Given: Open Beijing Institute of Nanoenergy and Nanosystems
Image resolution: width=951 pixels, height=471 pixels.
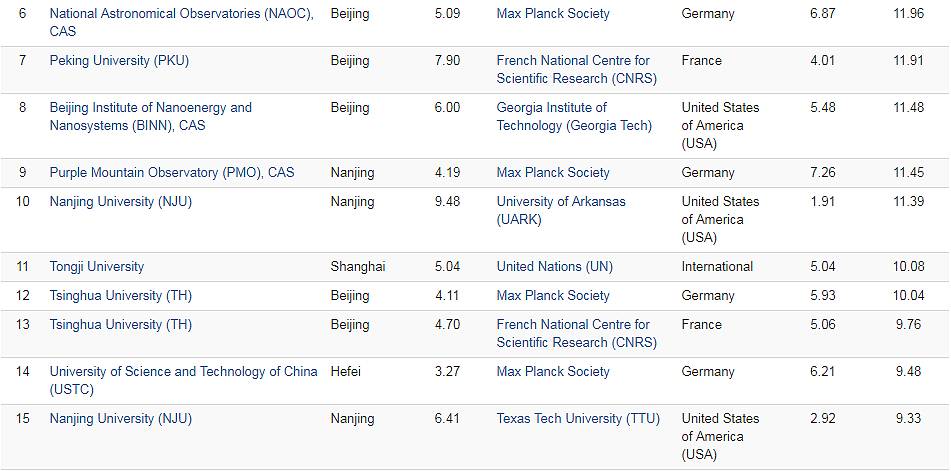Looking at the screenshot, I should [x=150, y=108].
